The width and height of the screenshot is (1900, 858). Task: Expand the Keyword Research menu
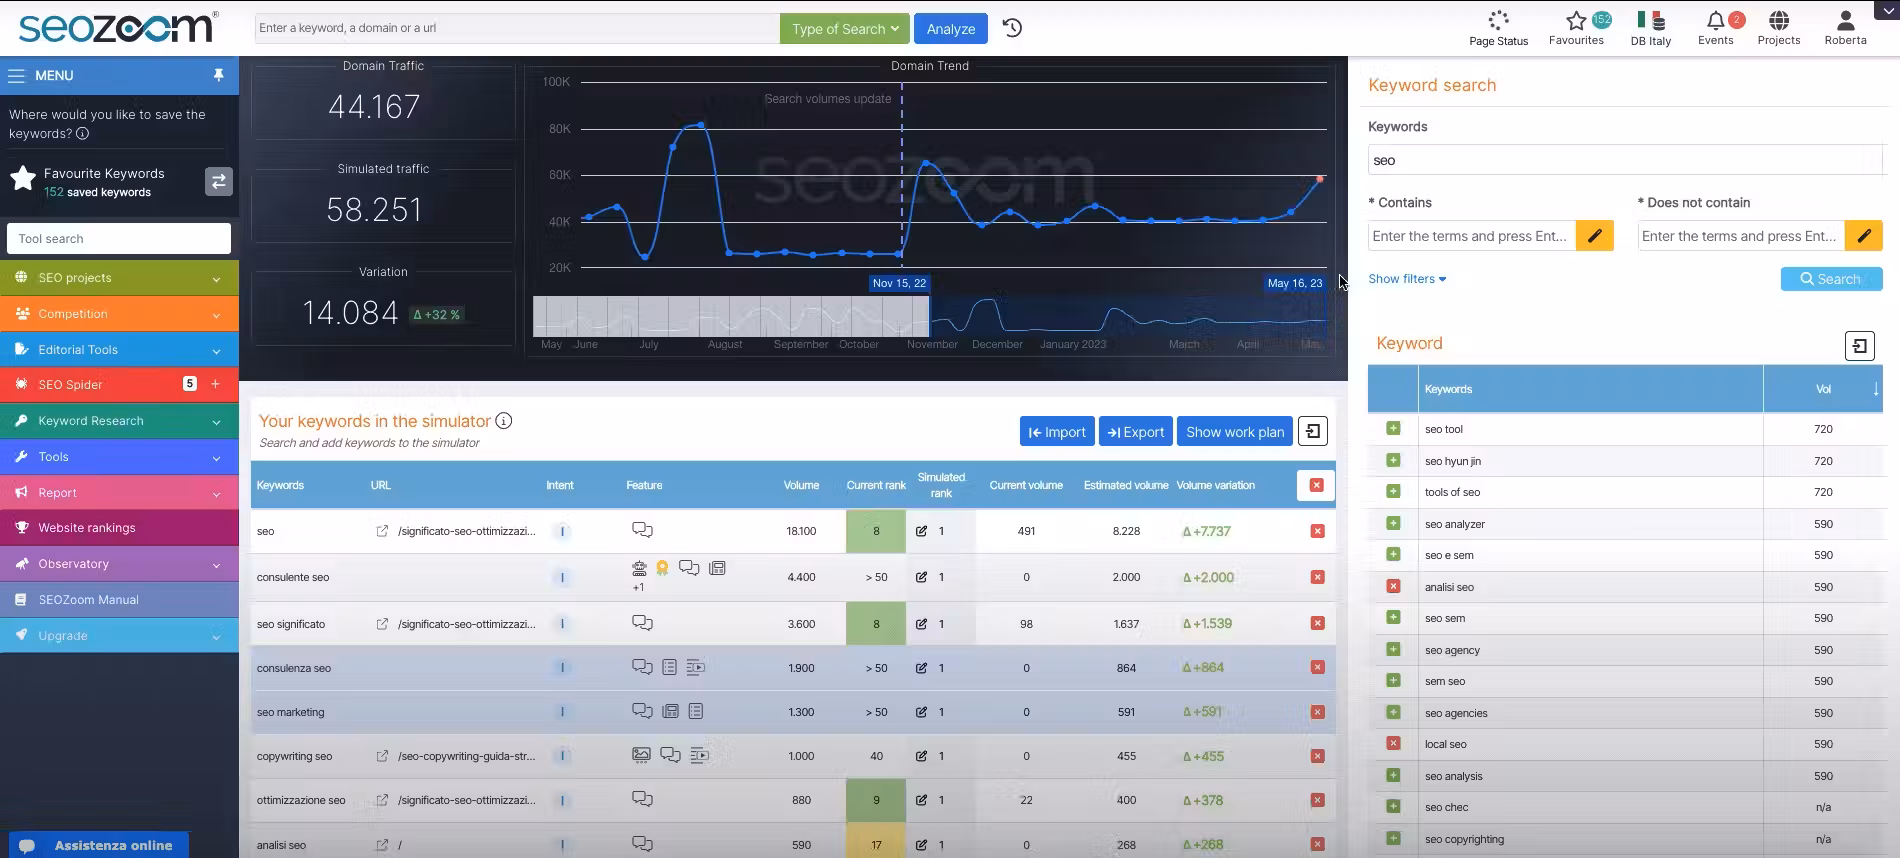[x=119, y=421]
